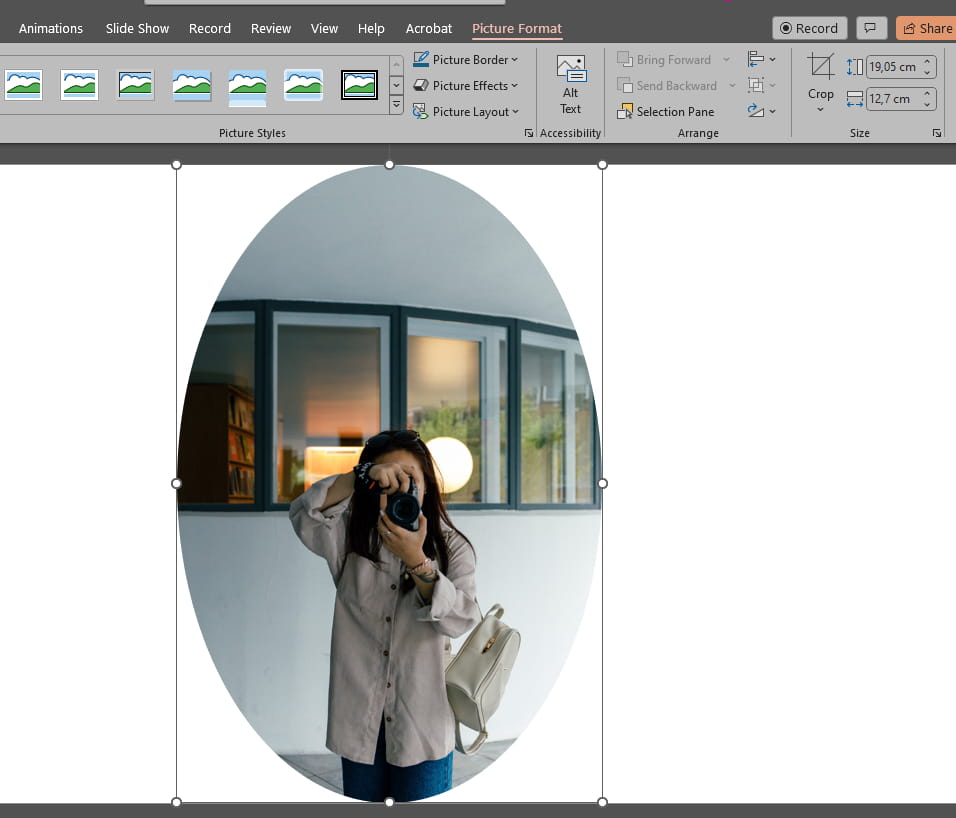Click the Share button

(x=926, y=28)
